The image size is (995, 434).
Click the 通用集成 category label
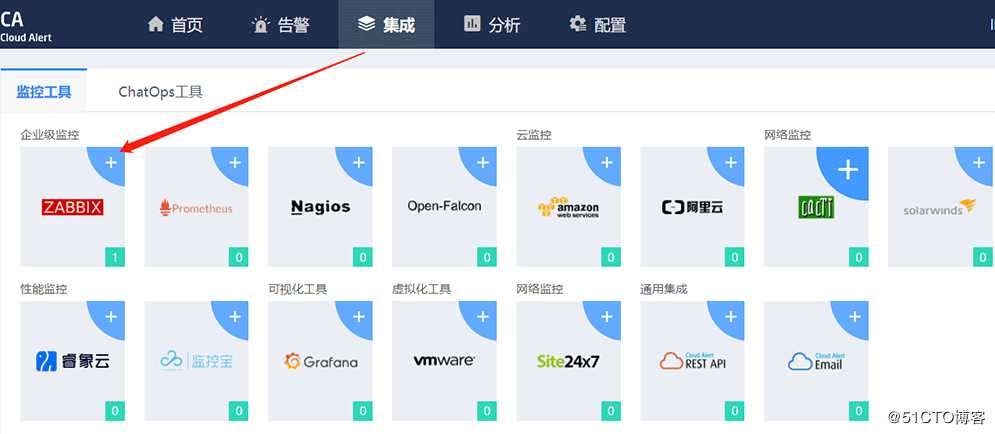tap(664, 289)
